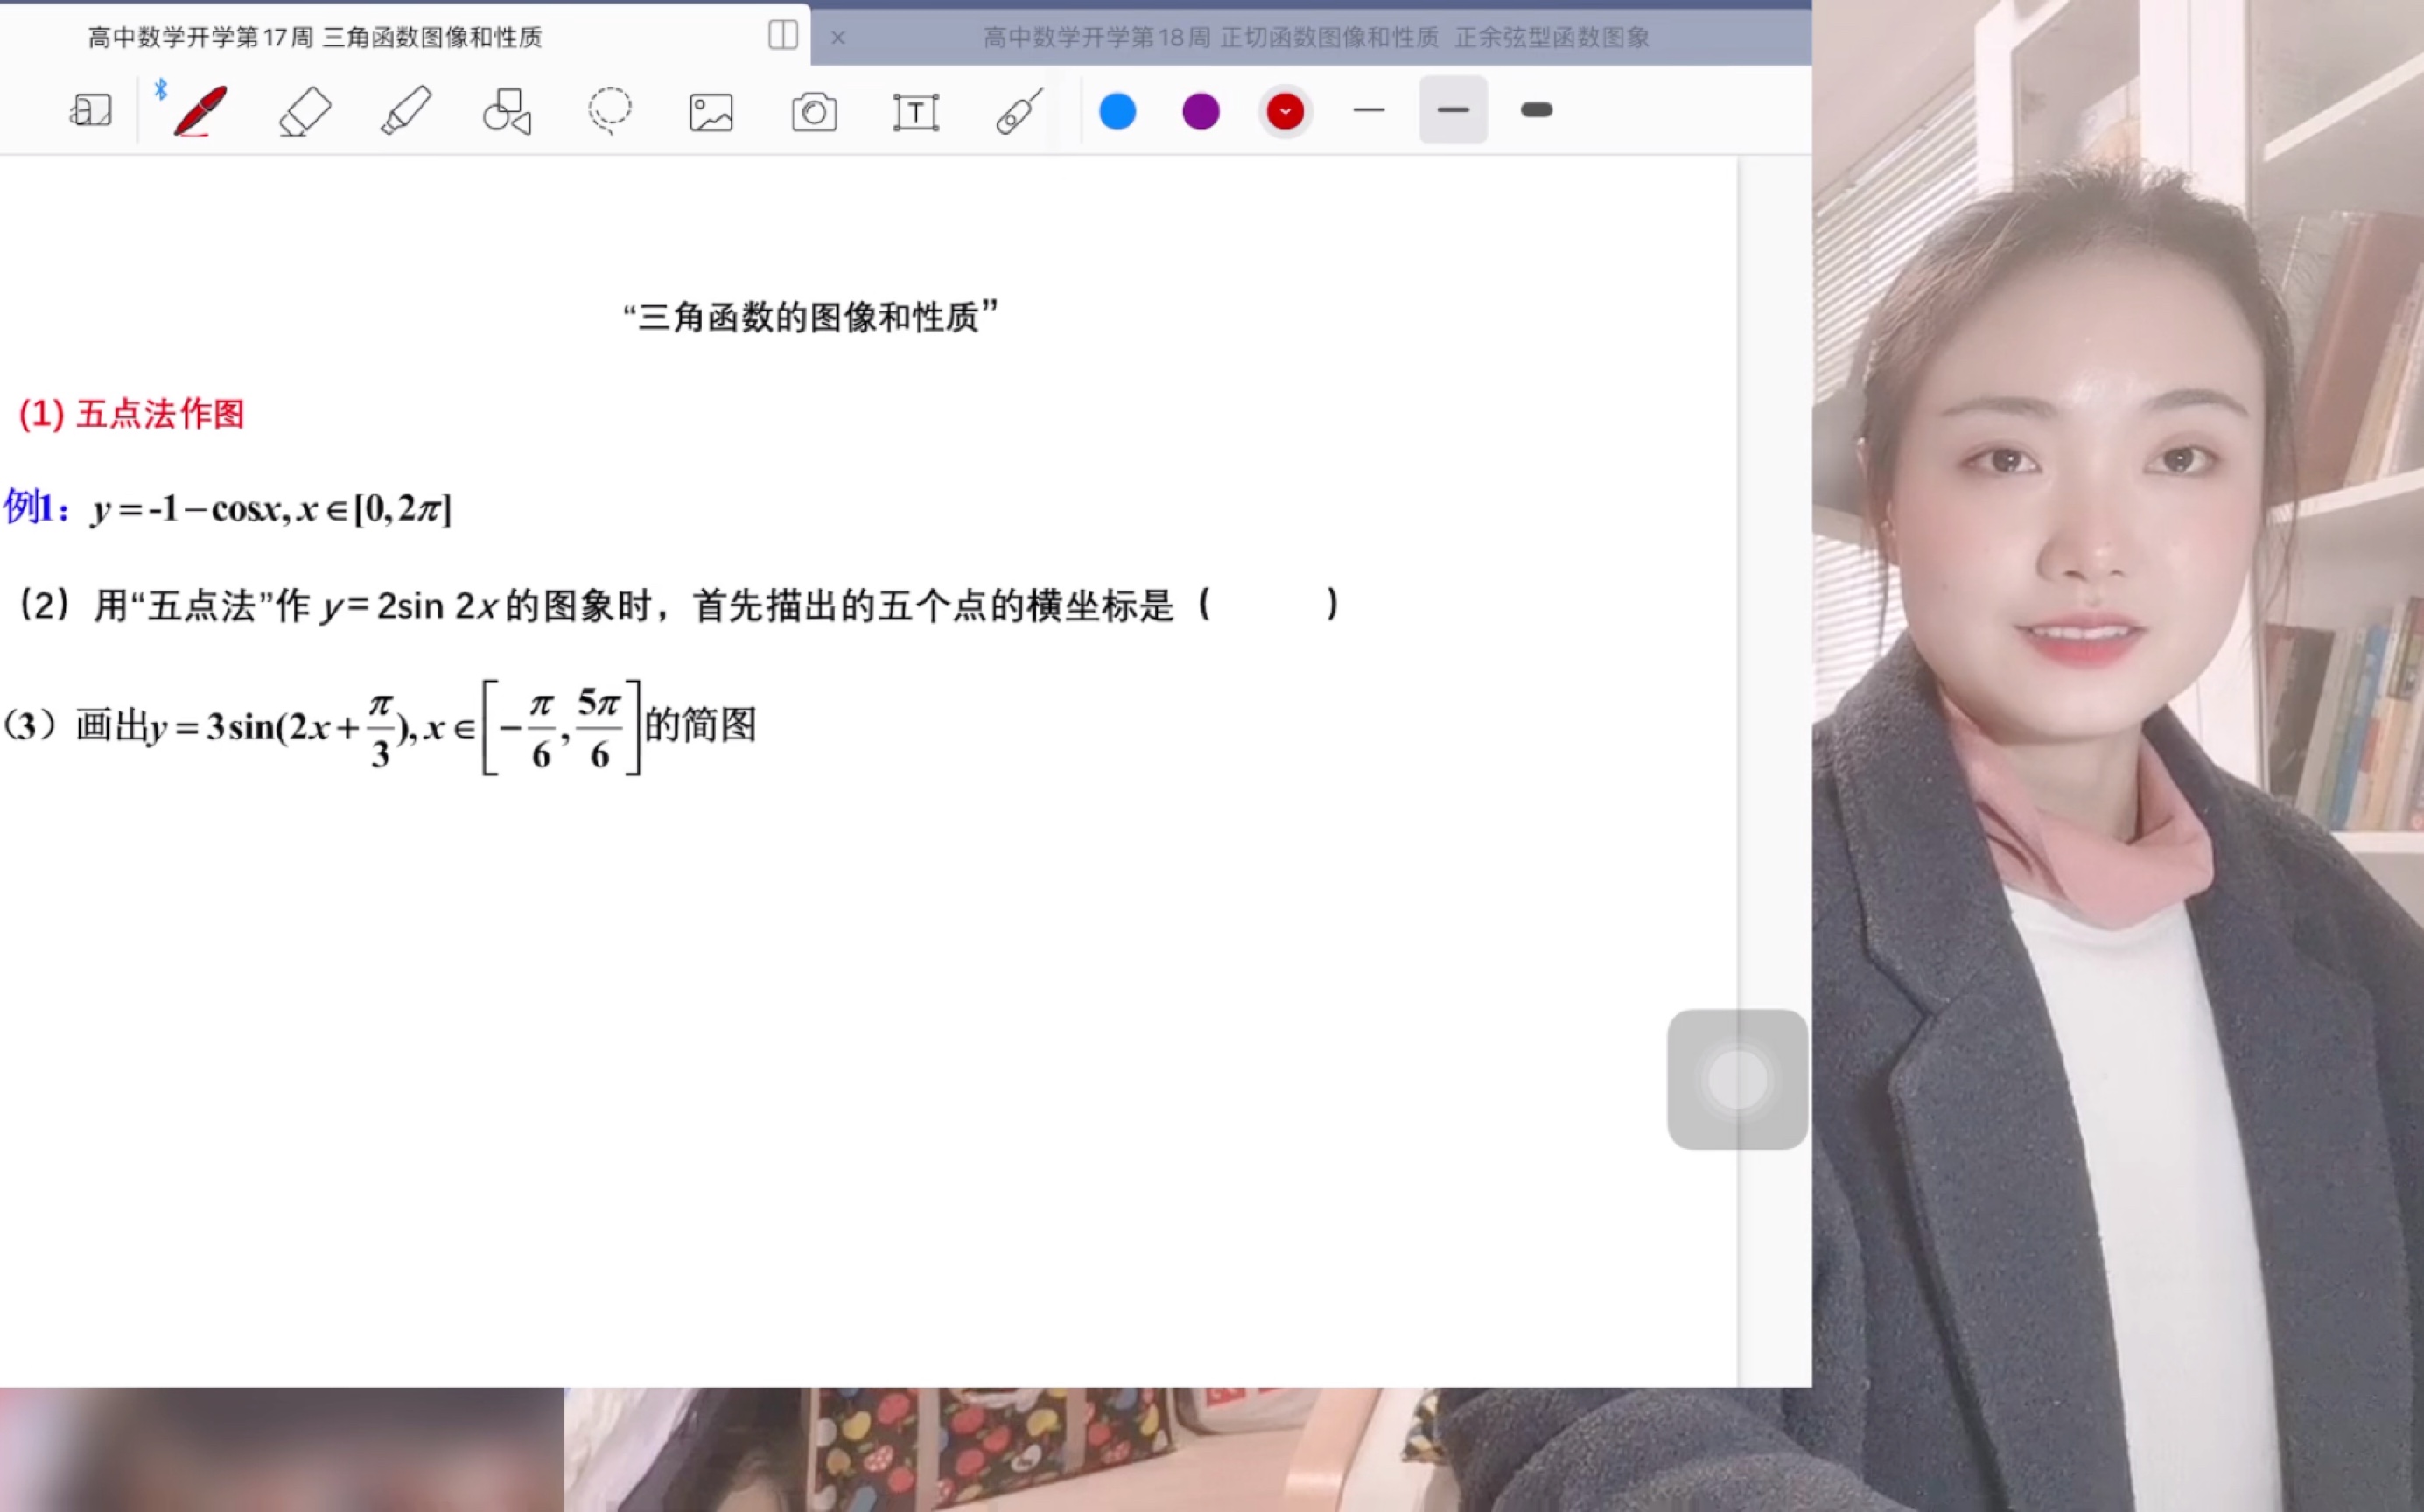Viewport: 2424px width, 1512px height.
Task: Choose the blue pen color
Action: coord(1117,111)
